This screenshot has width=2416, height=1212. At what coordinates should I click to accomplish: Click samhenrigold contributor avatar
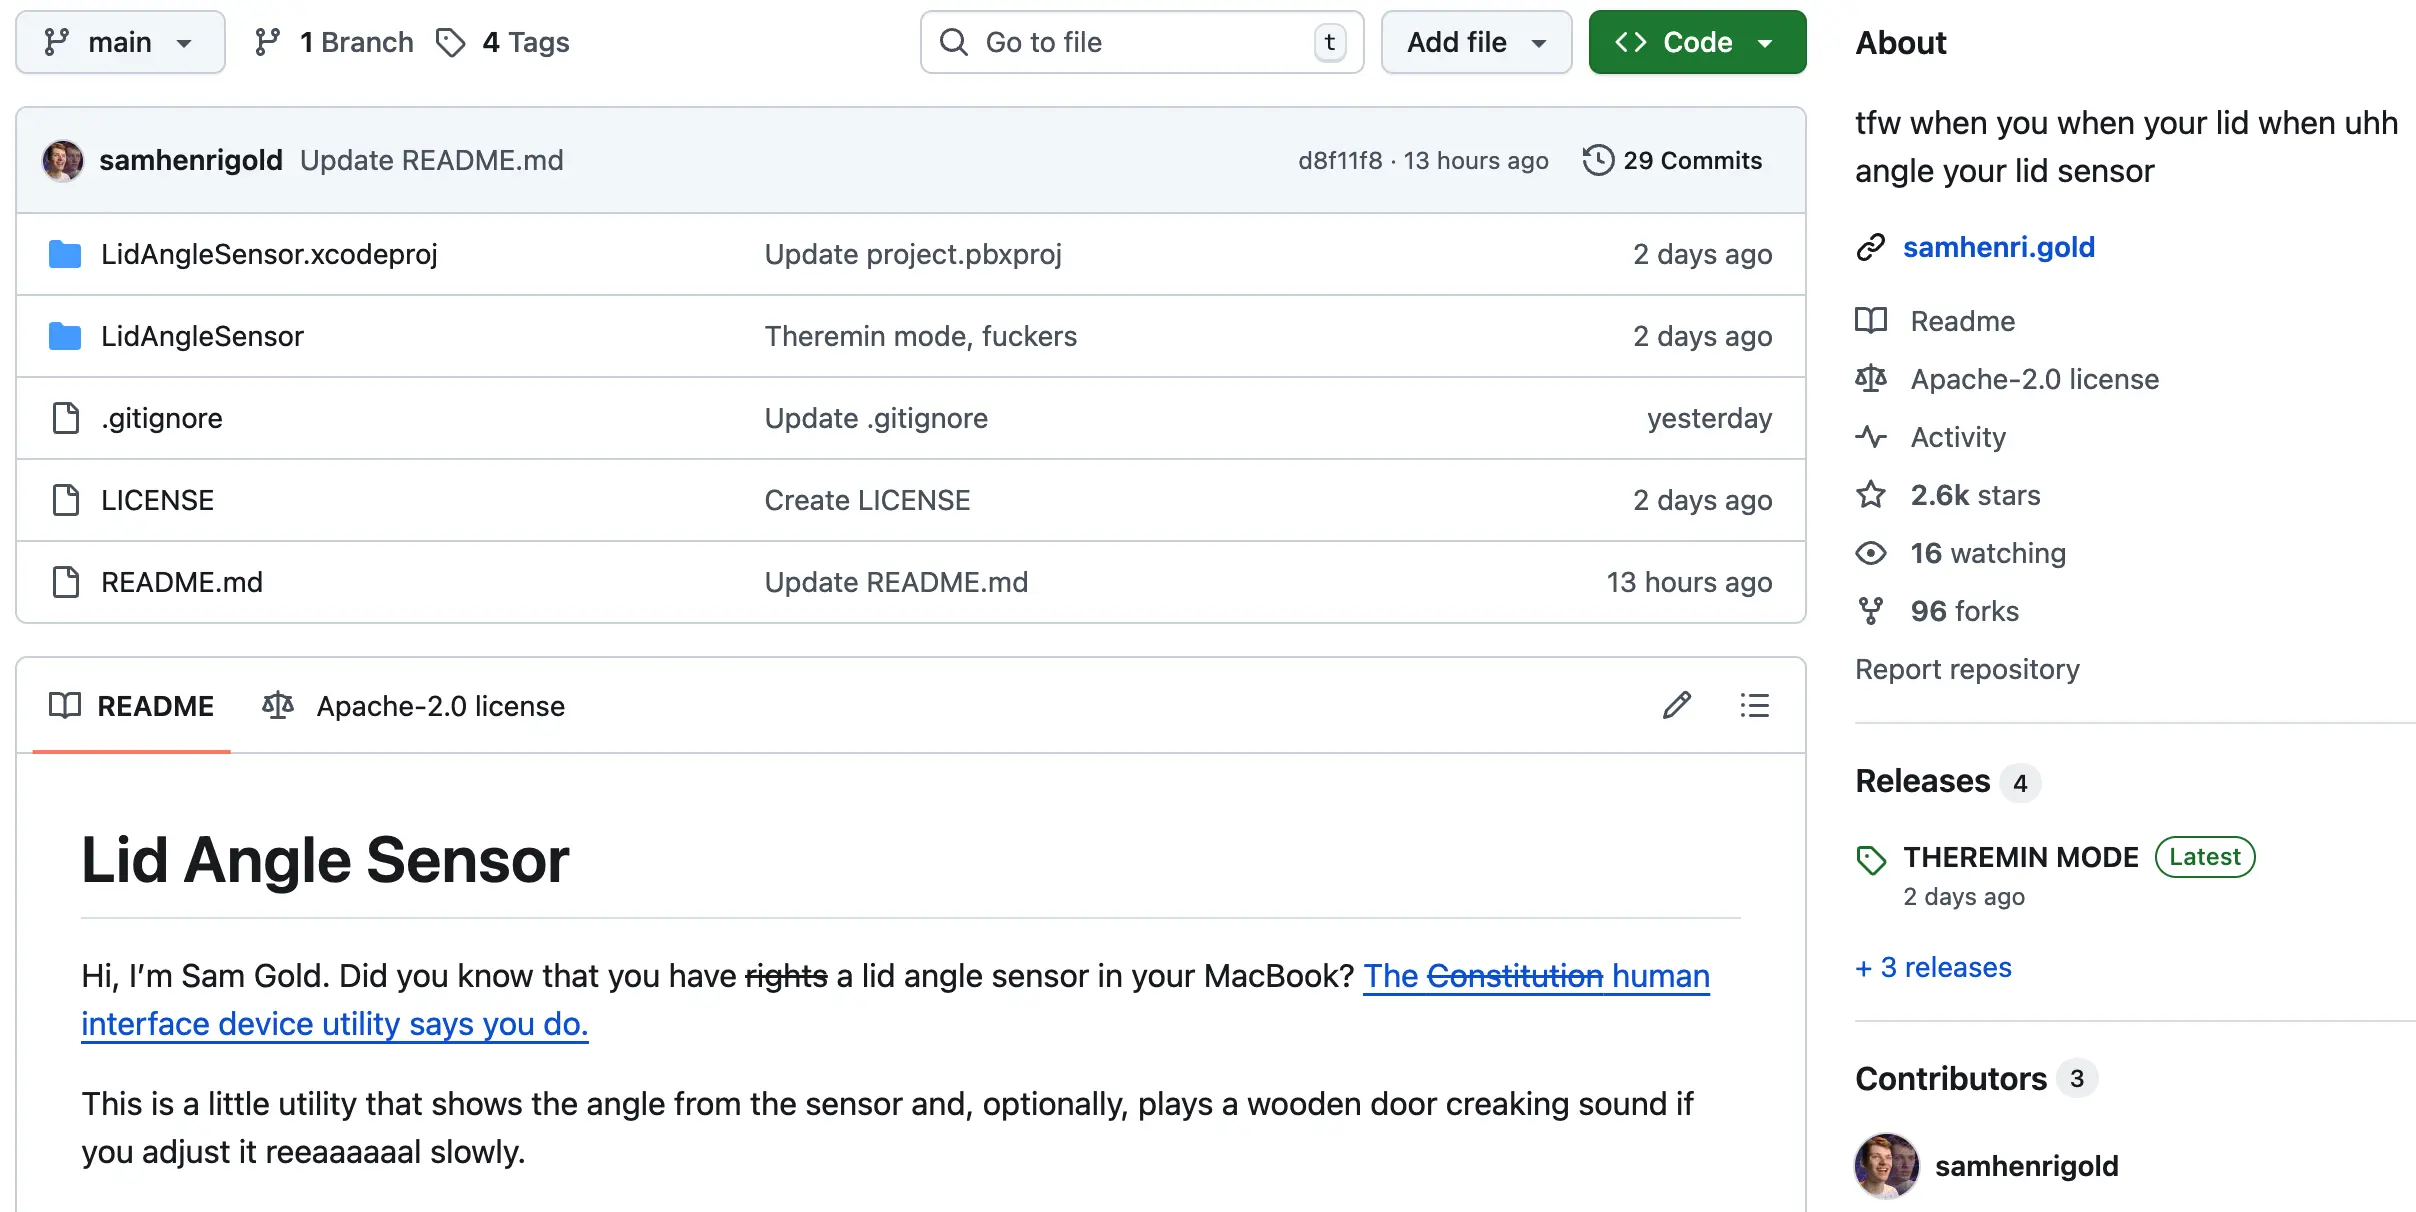click(x=1887, y=1165)
